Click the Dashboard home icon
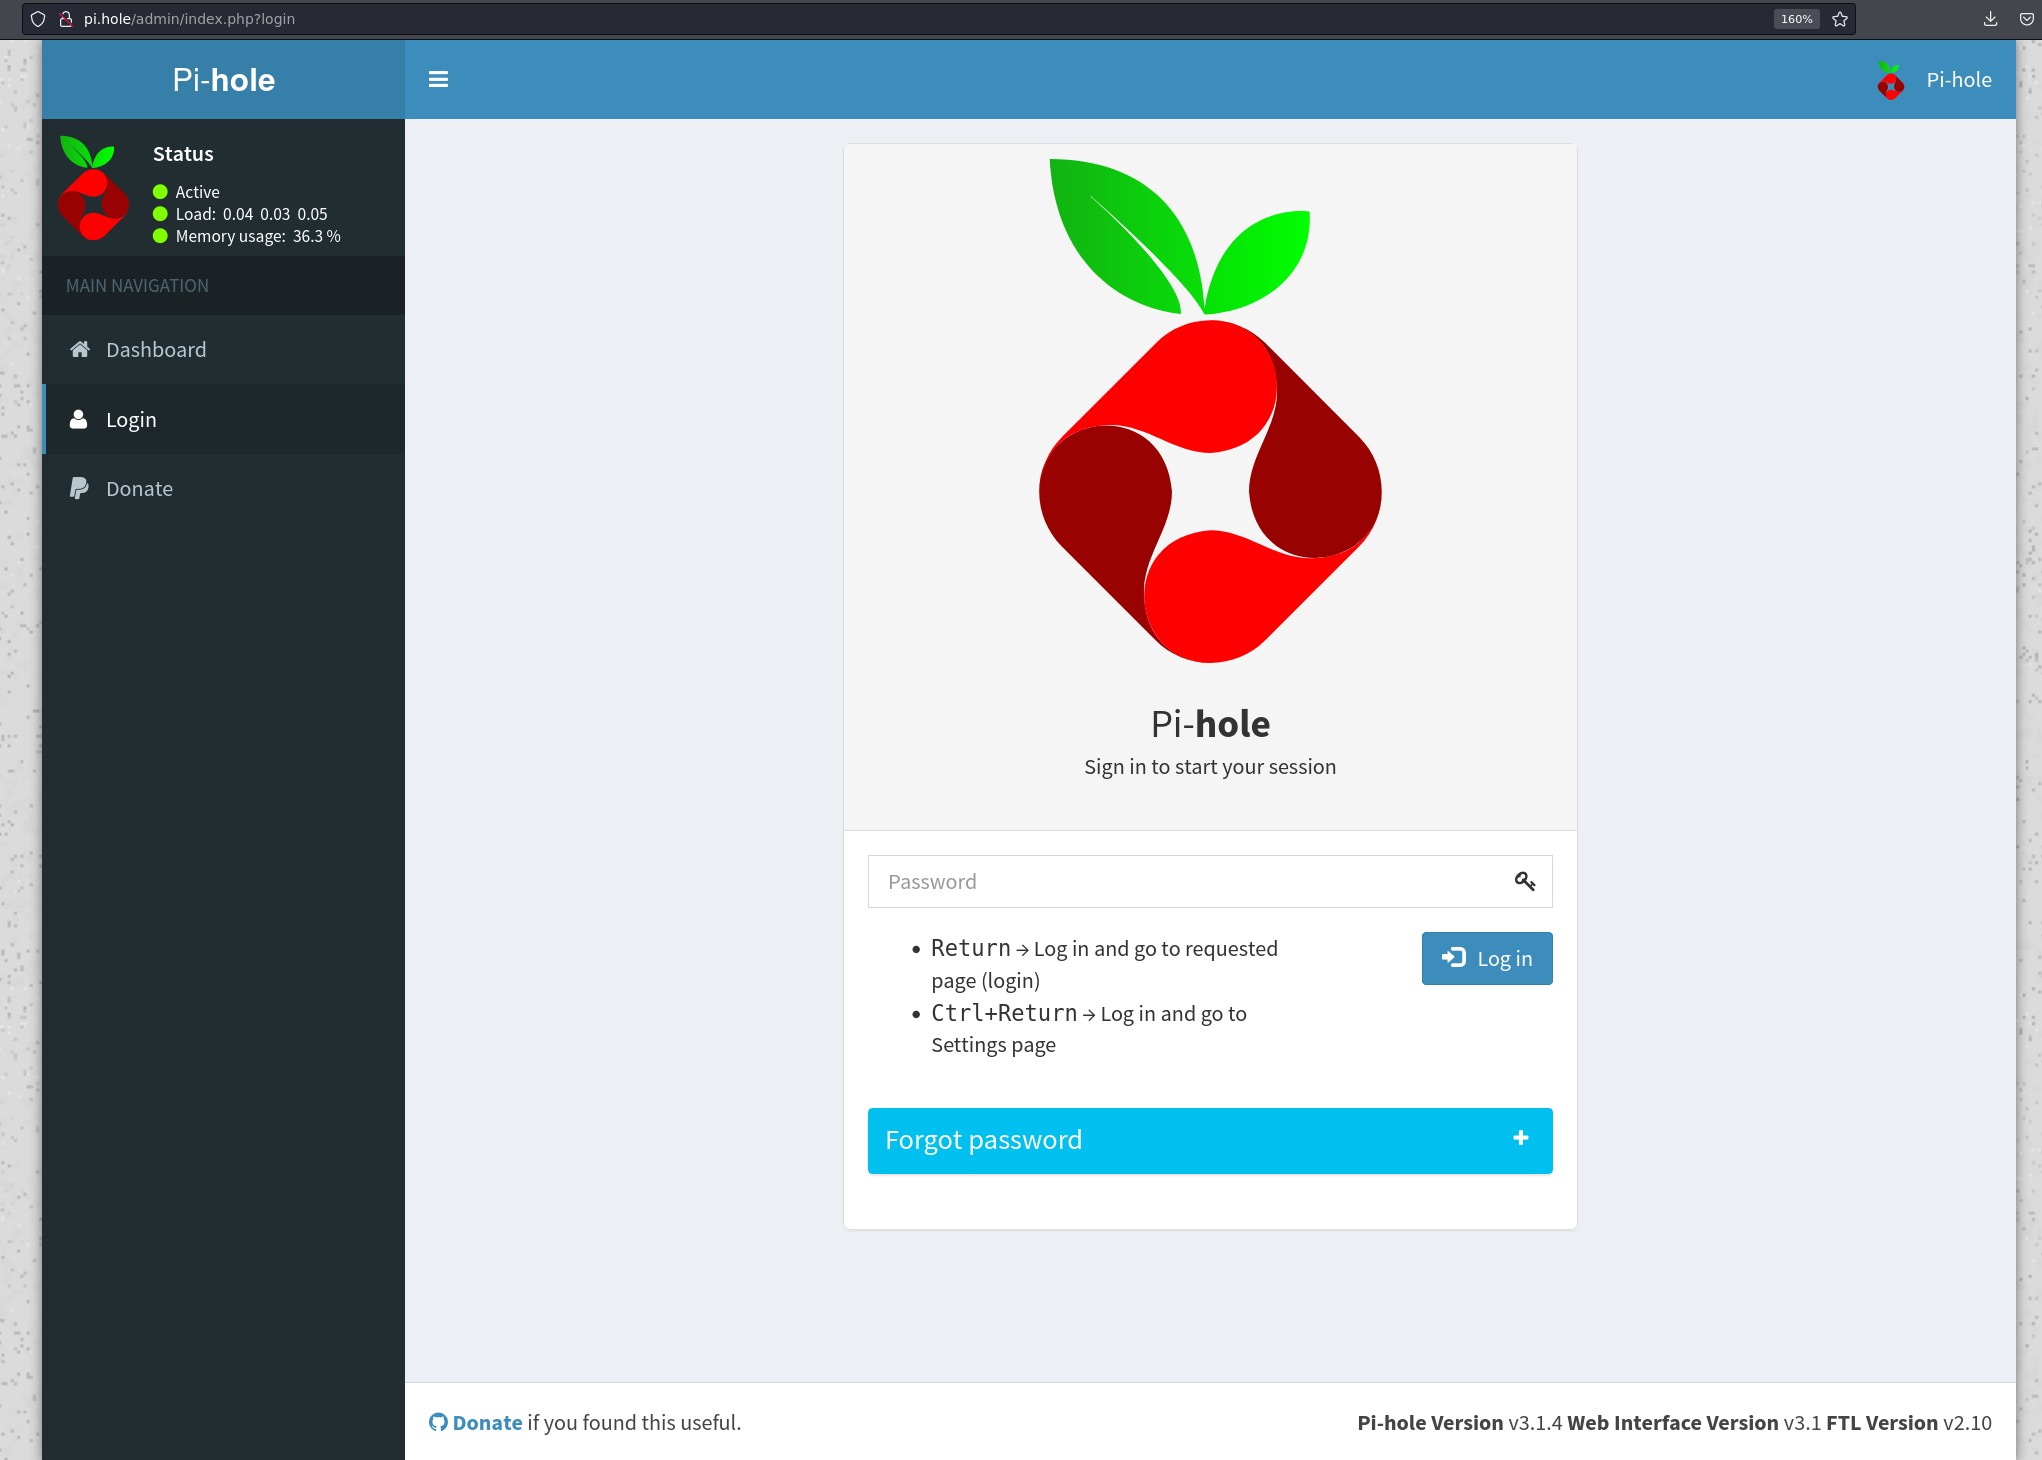 click(80, 349)
